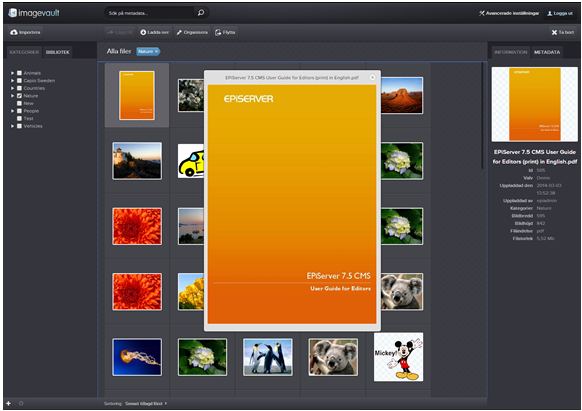Click Logga ut to sign out
This screenshot has width=582, height=411.
tap(560, 13)
